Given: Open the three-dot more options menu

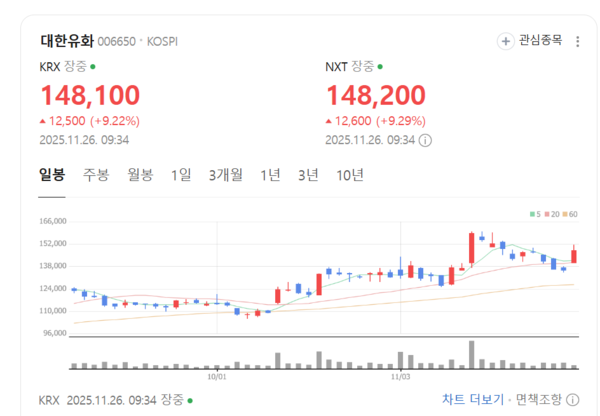Looking at the screenshot, I should pos(577,41).
